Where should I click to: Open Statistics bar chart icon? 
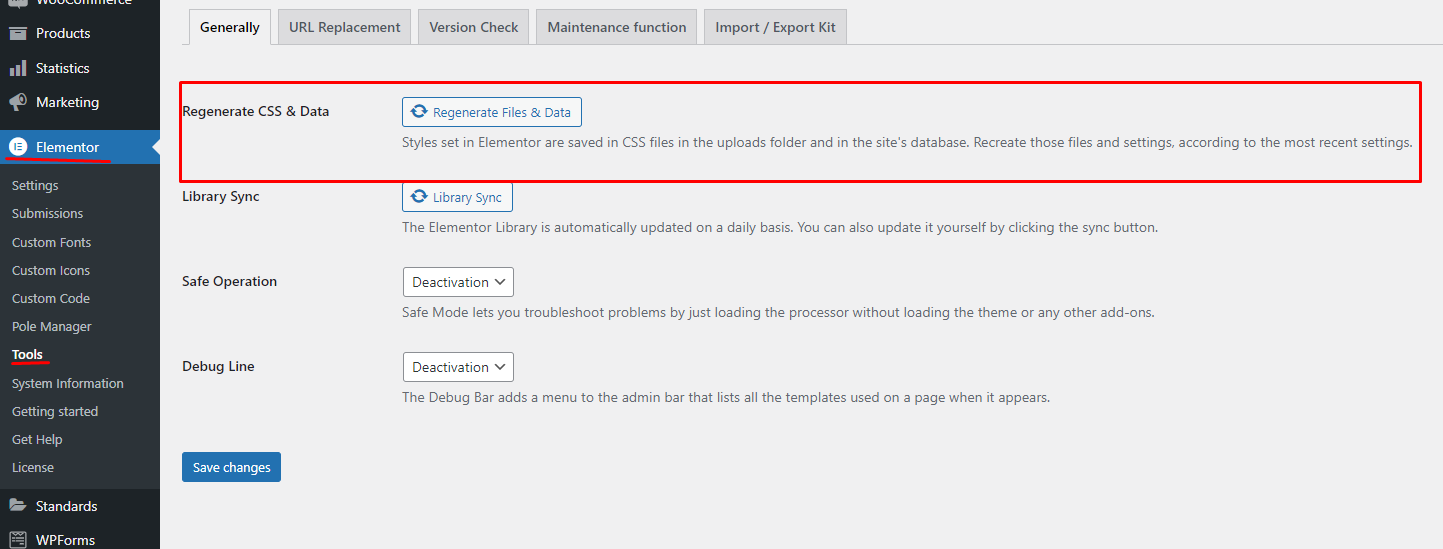17,68
